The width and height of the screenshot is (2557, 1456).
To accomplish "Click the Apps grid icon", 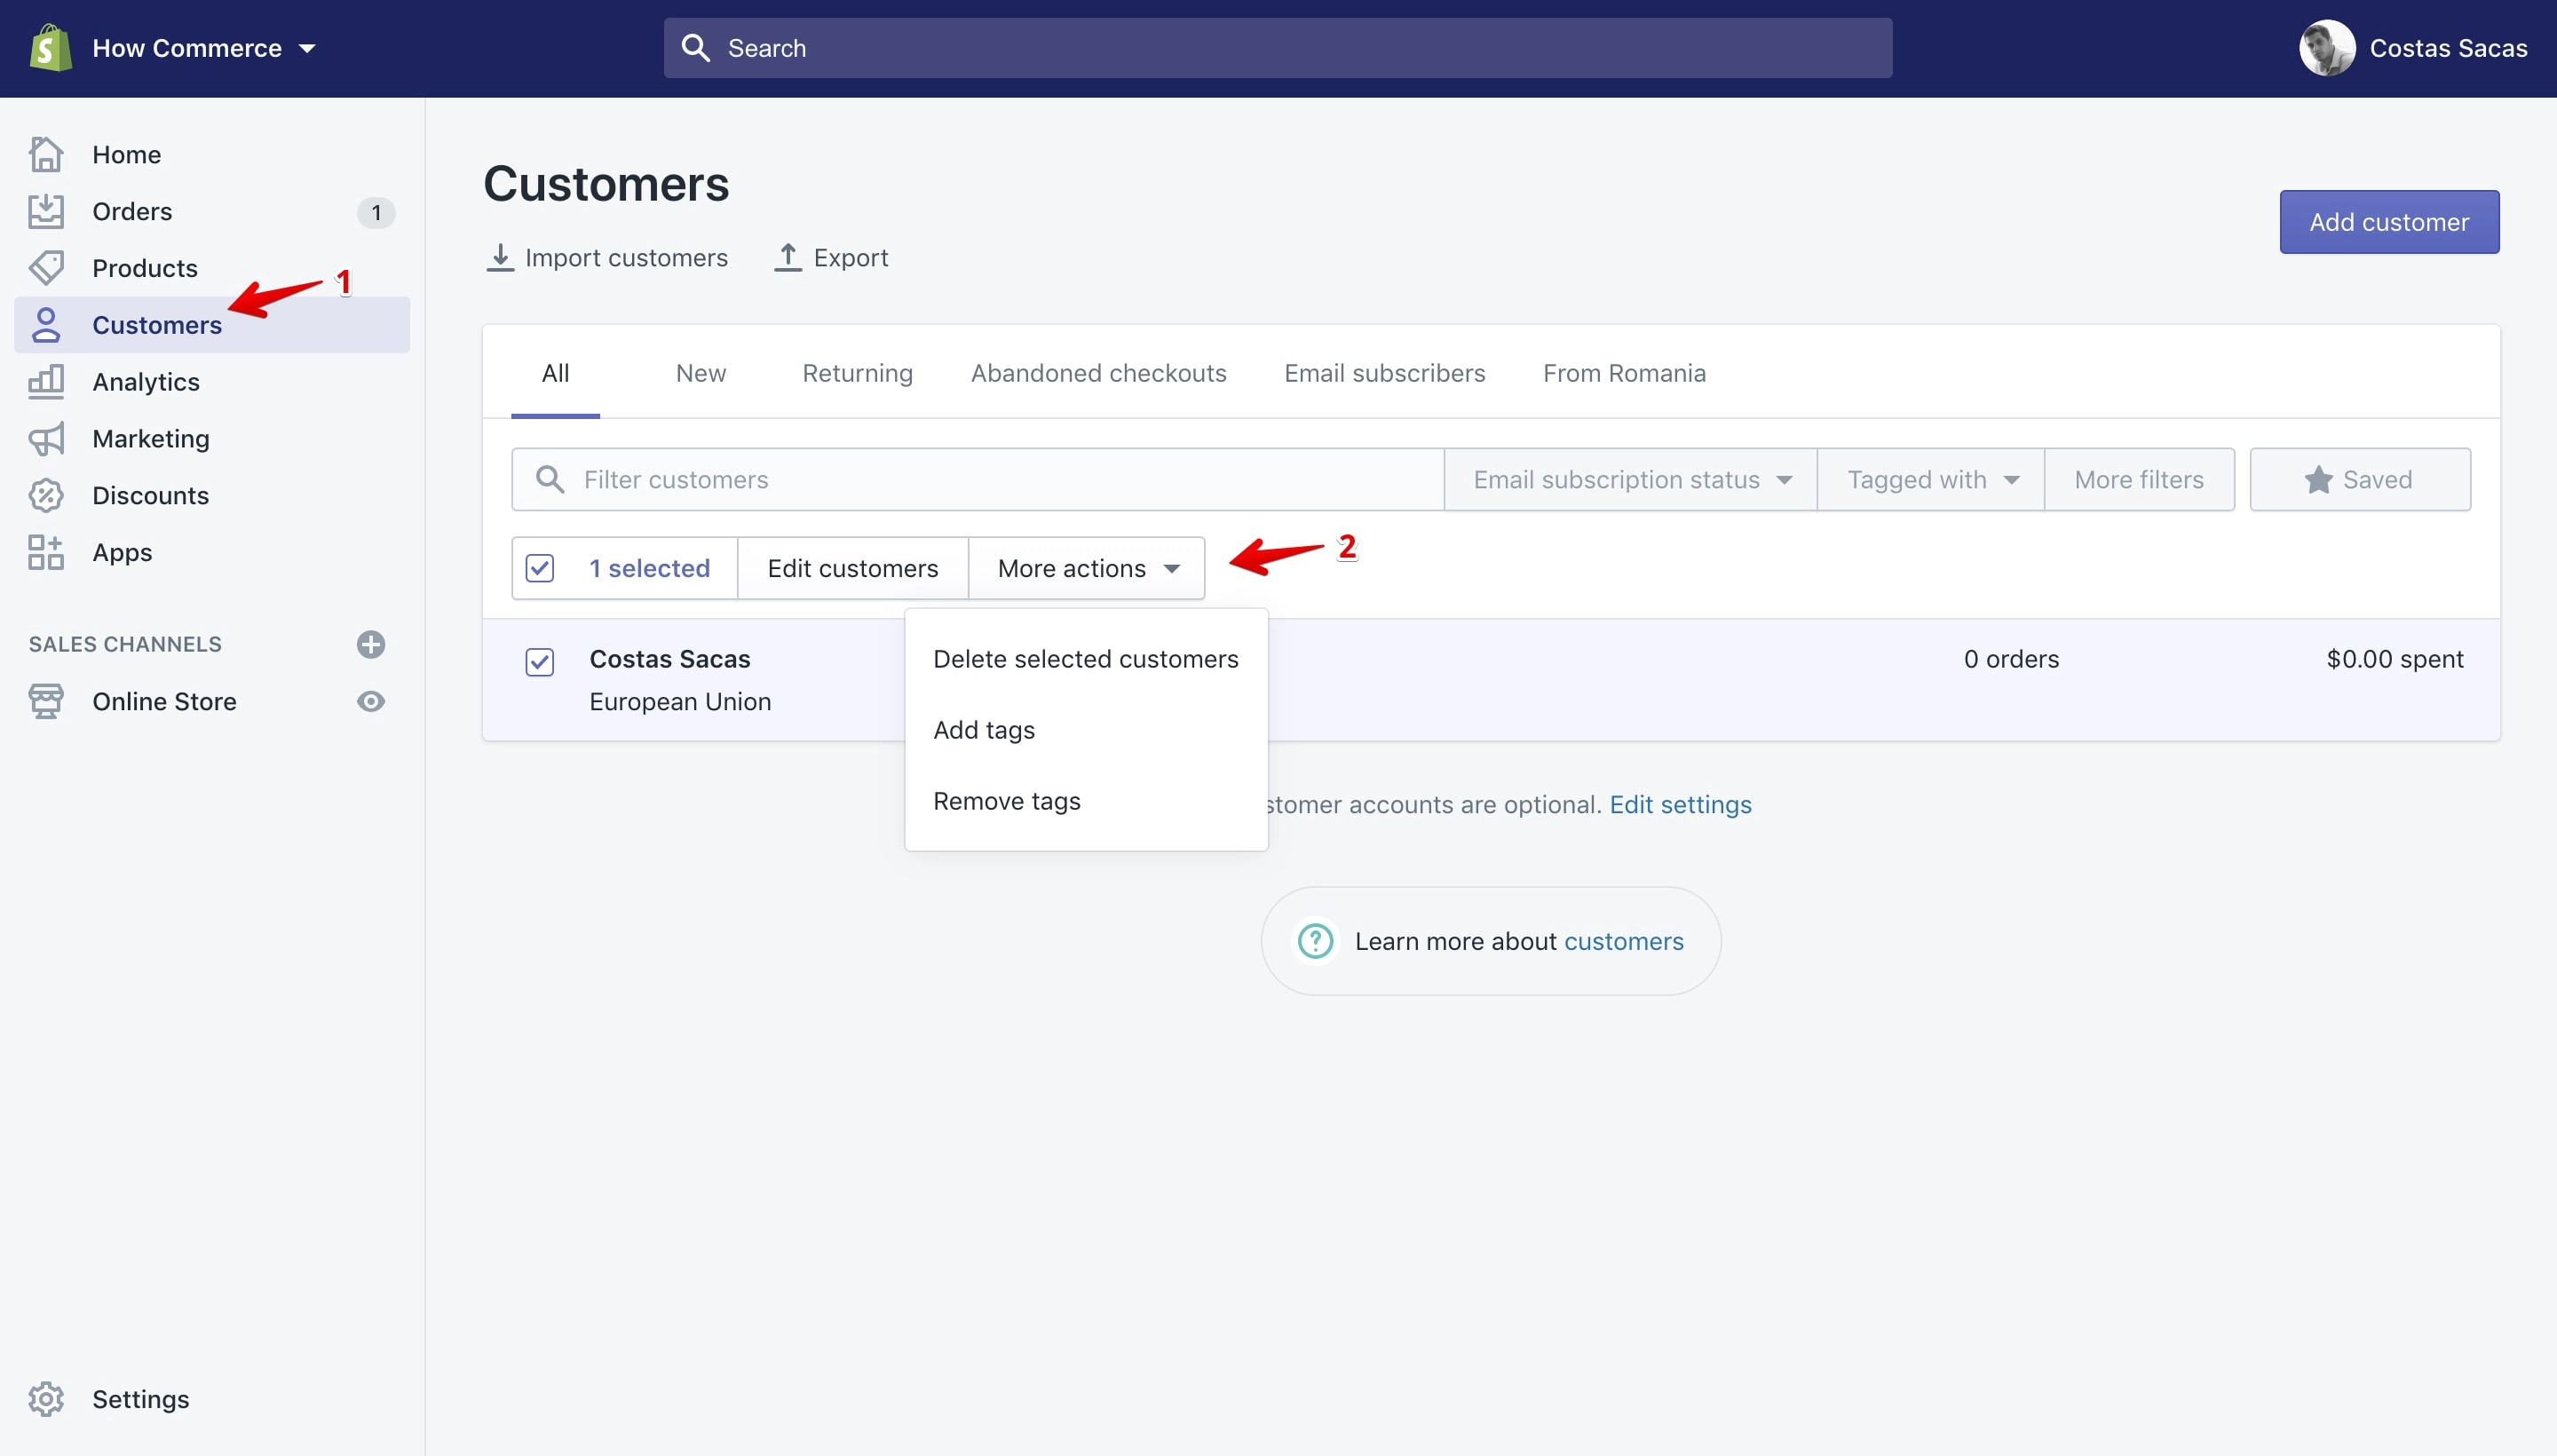I will tap(46, 552).
